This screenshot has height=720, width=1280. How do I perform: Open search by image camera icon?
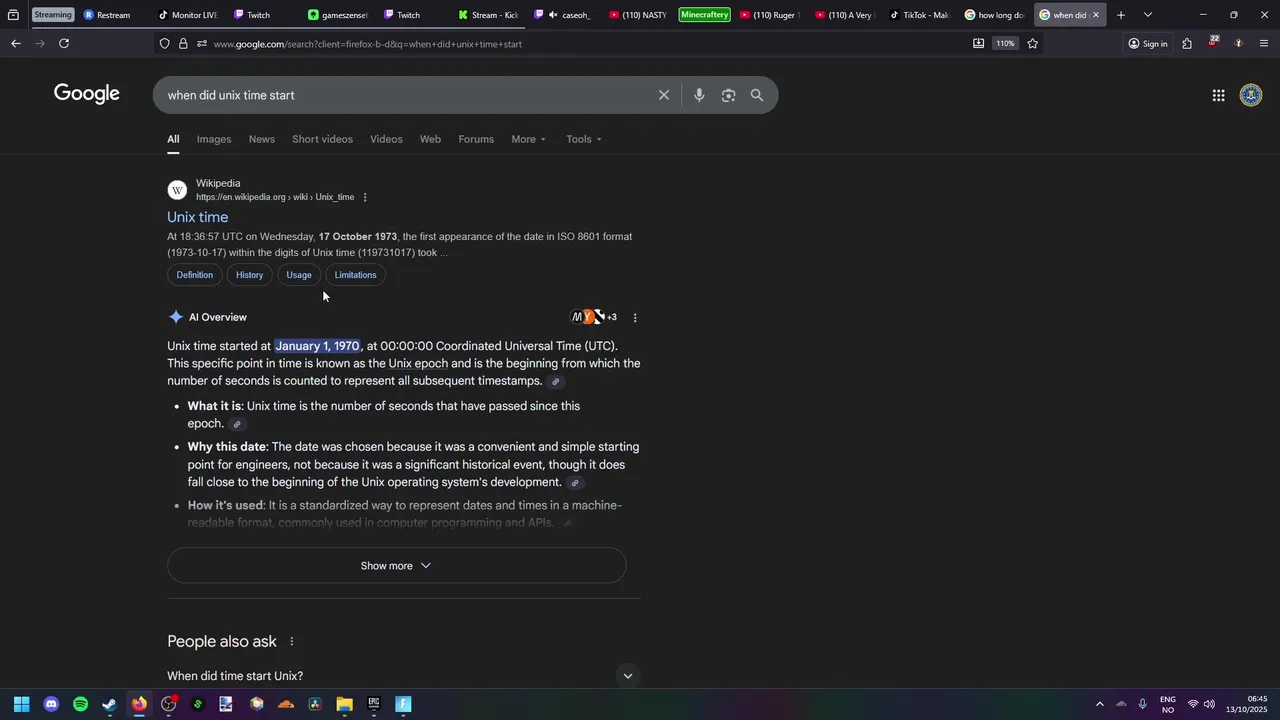728,95
